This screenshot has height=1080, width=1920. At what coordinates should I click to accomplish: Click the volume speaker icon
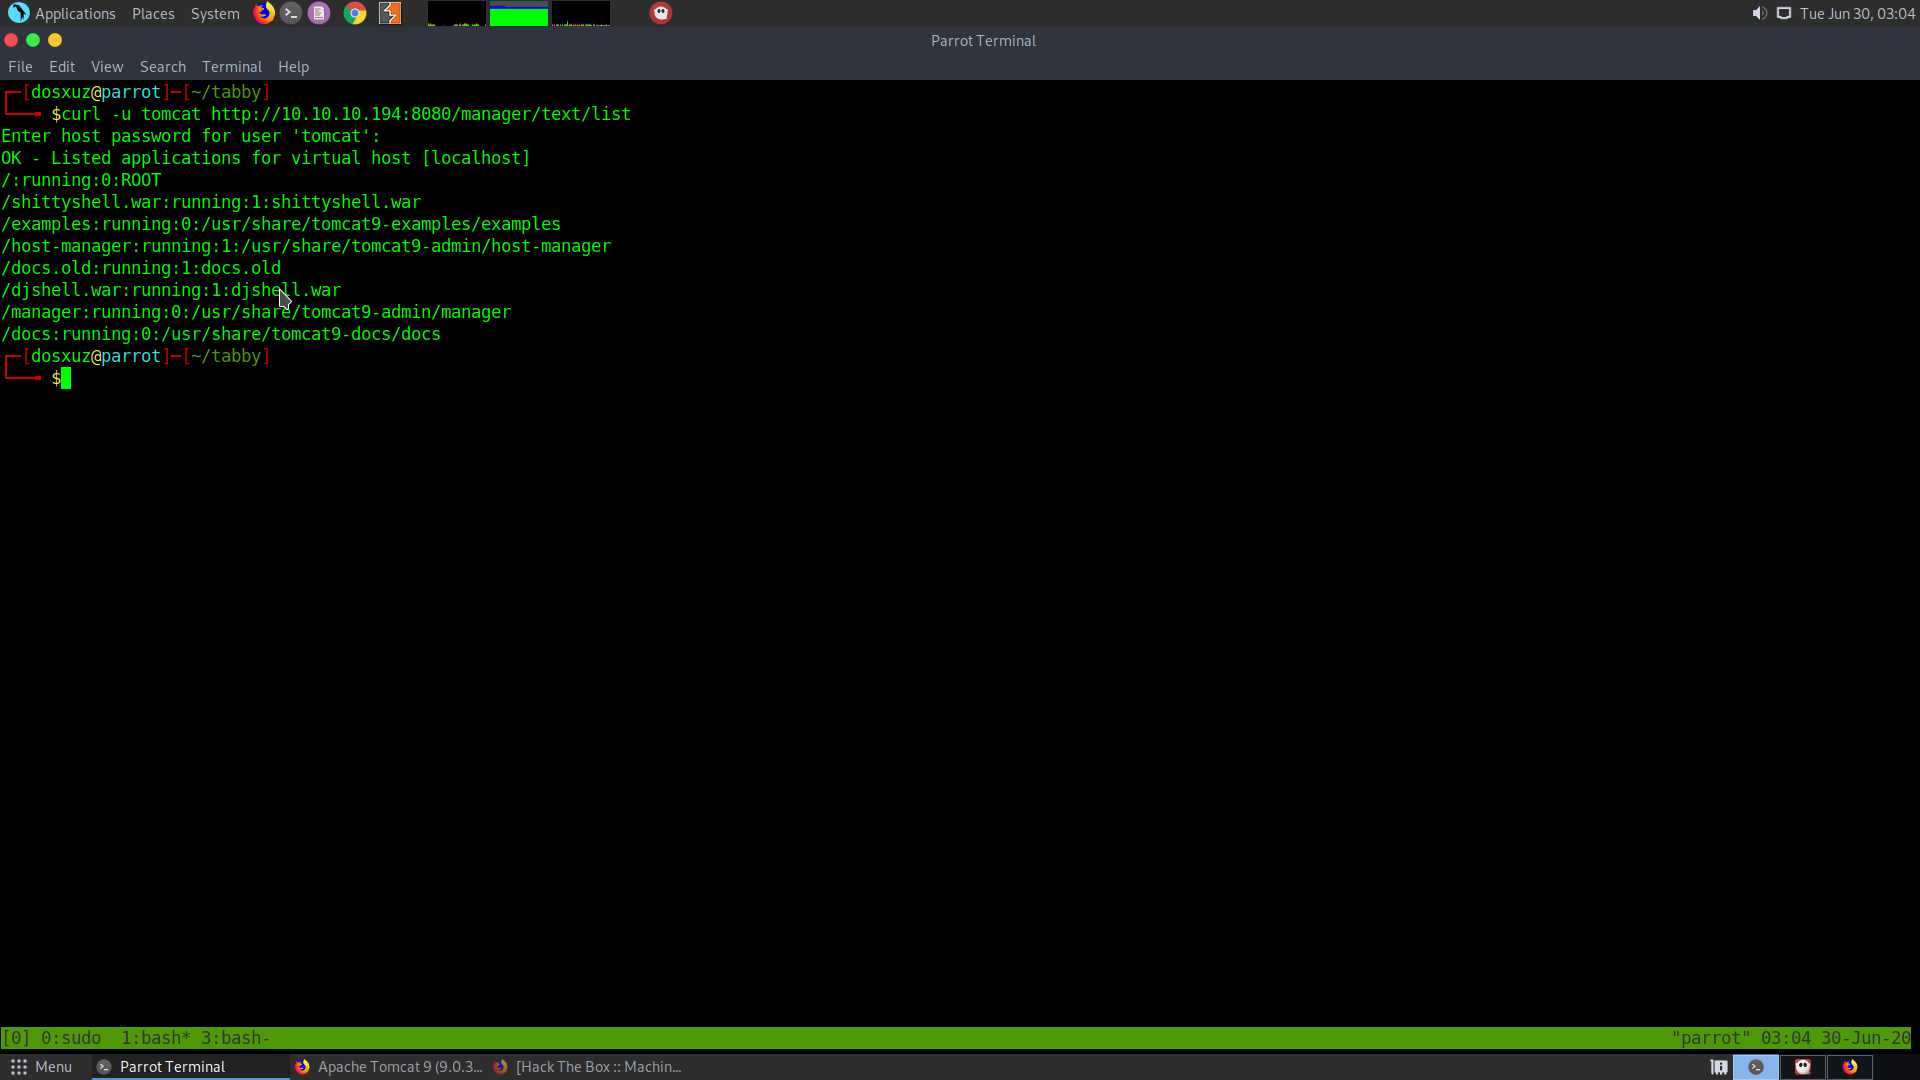[1759, 13]
